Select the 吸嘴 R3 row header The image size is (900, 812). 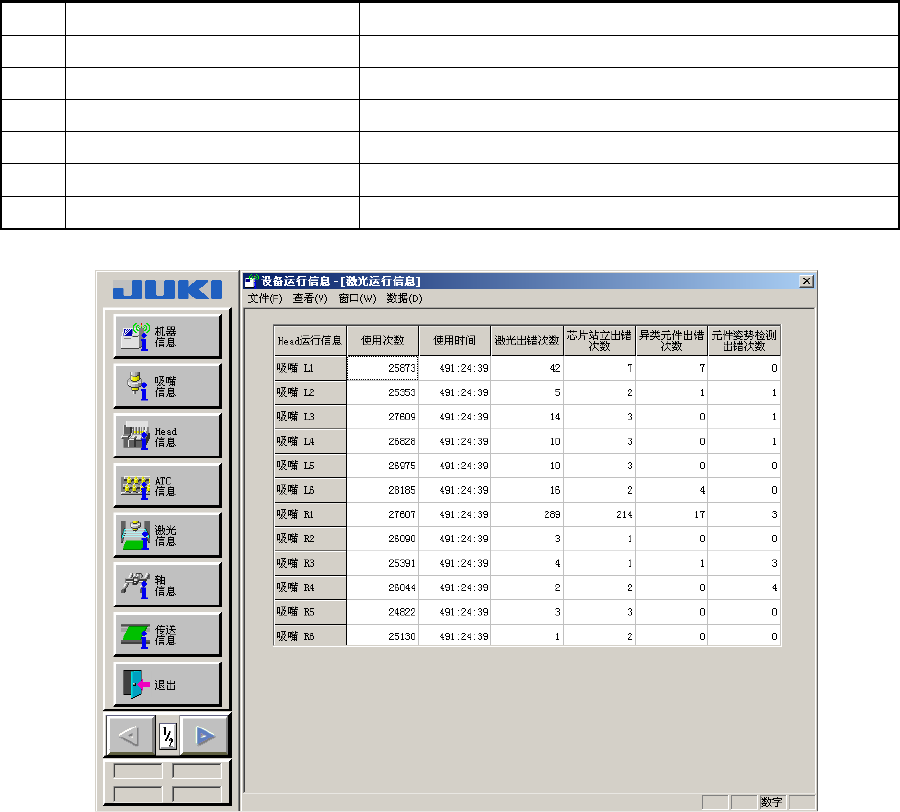point(310,563)
